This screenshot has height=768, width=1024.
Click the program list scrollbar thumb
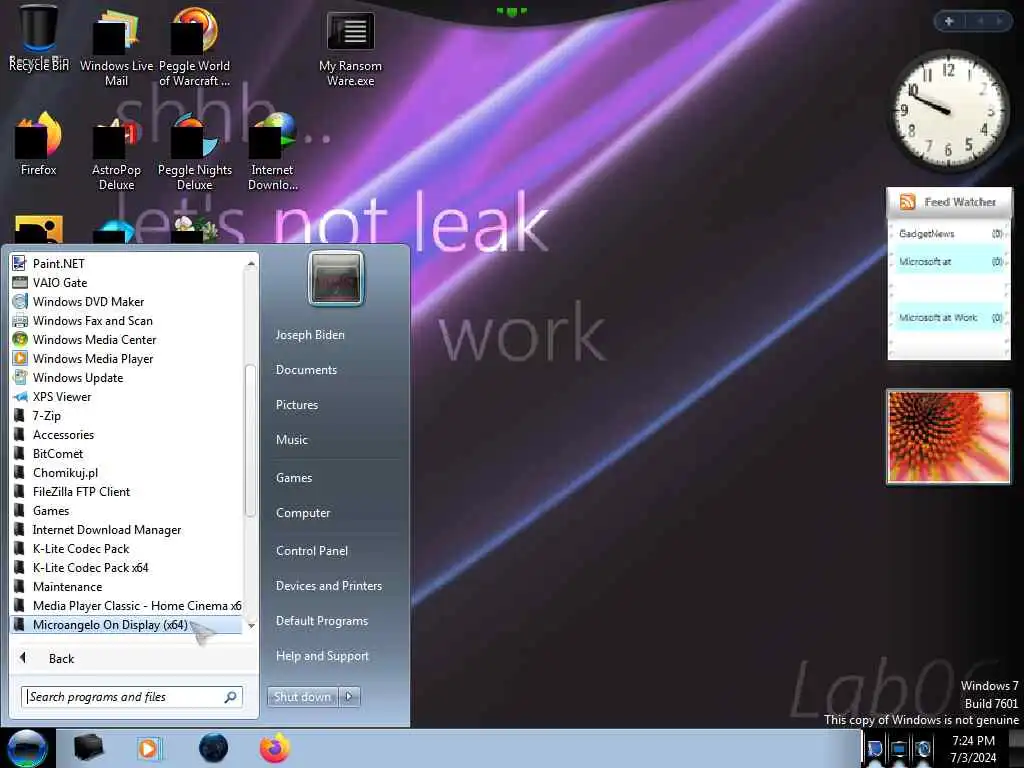(x=250, y=440)
